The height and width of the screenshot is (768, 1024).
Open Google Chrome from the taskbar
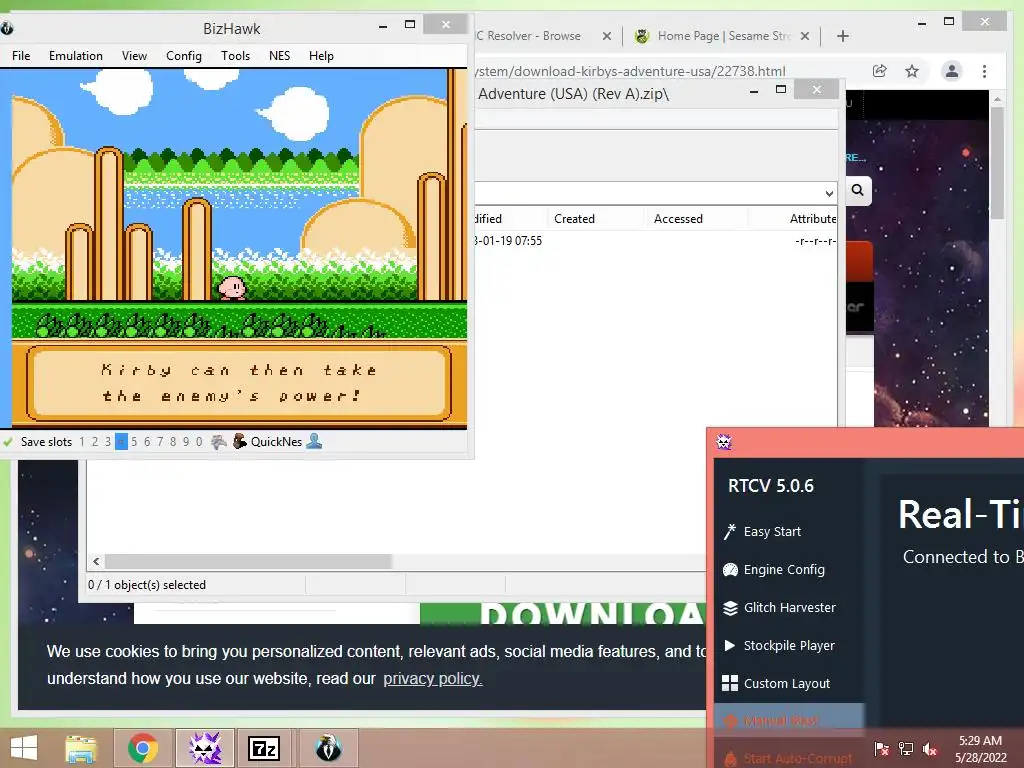[143, 748]
